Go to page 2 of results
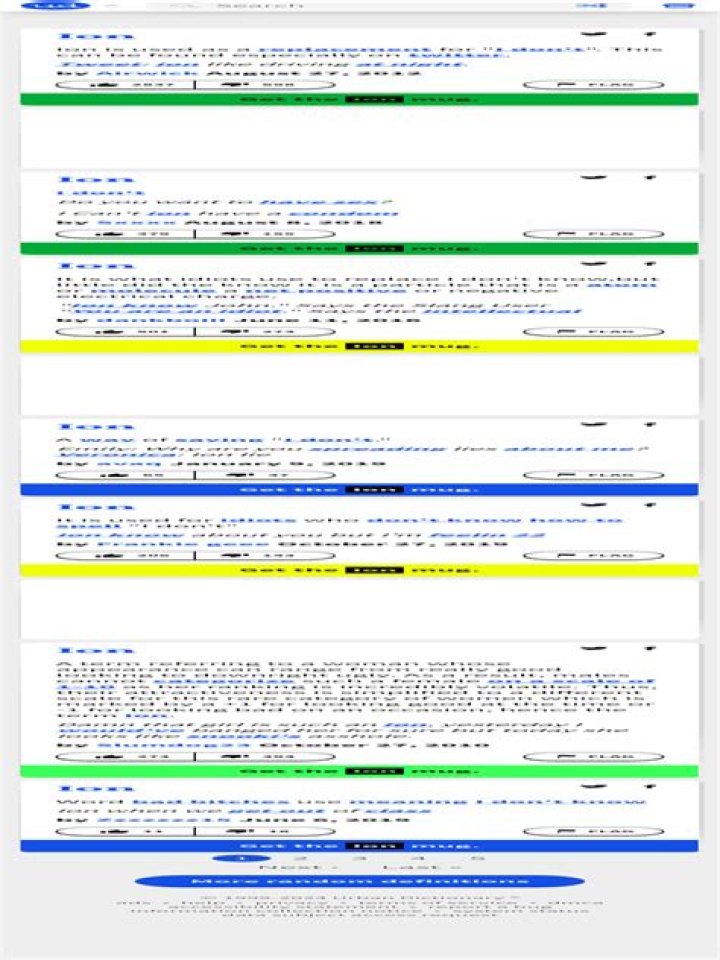 [x=300, y=858]
